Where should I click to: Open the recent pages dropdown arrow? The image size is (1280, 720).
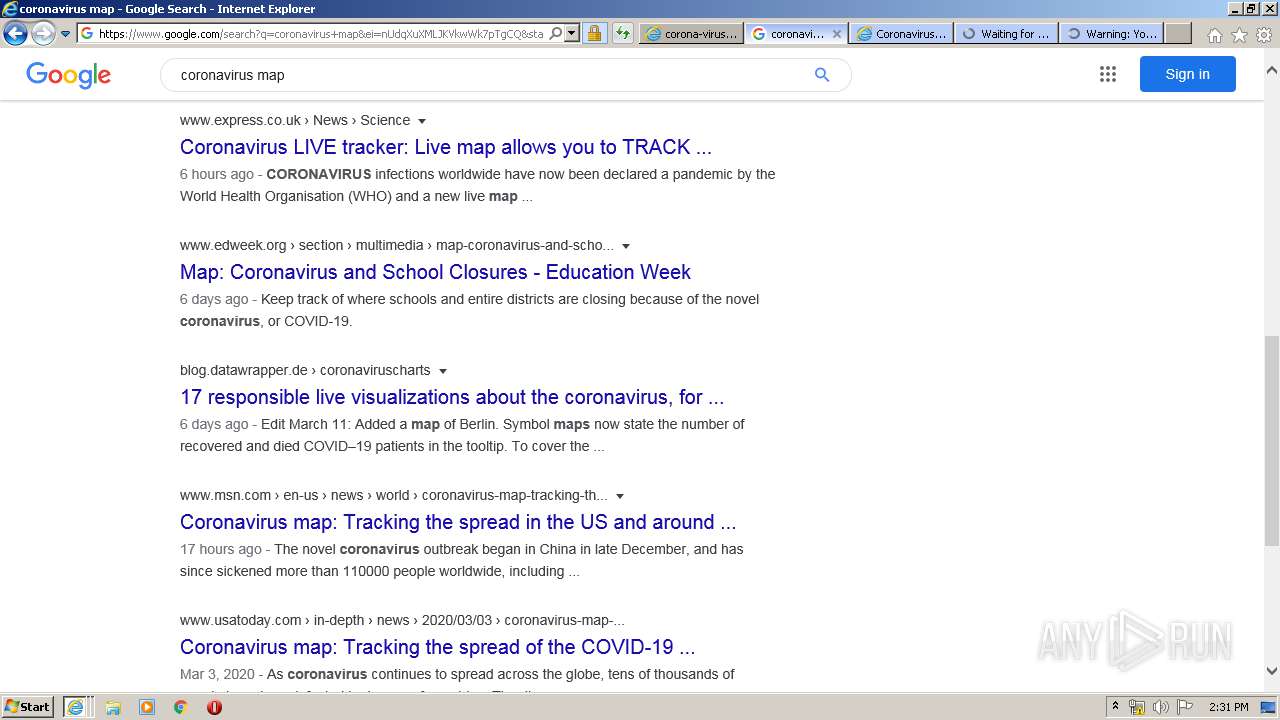(x=66, y=33)
